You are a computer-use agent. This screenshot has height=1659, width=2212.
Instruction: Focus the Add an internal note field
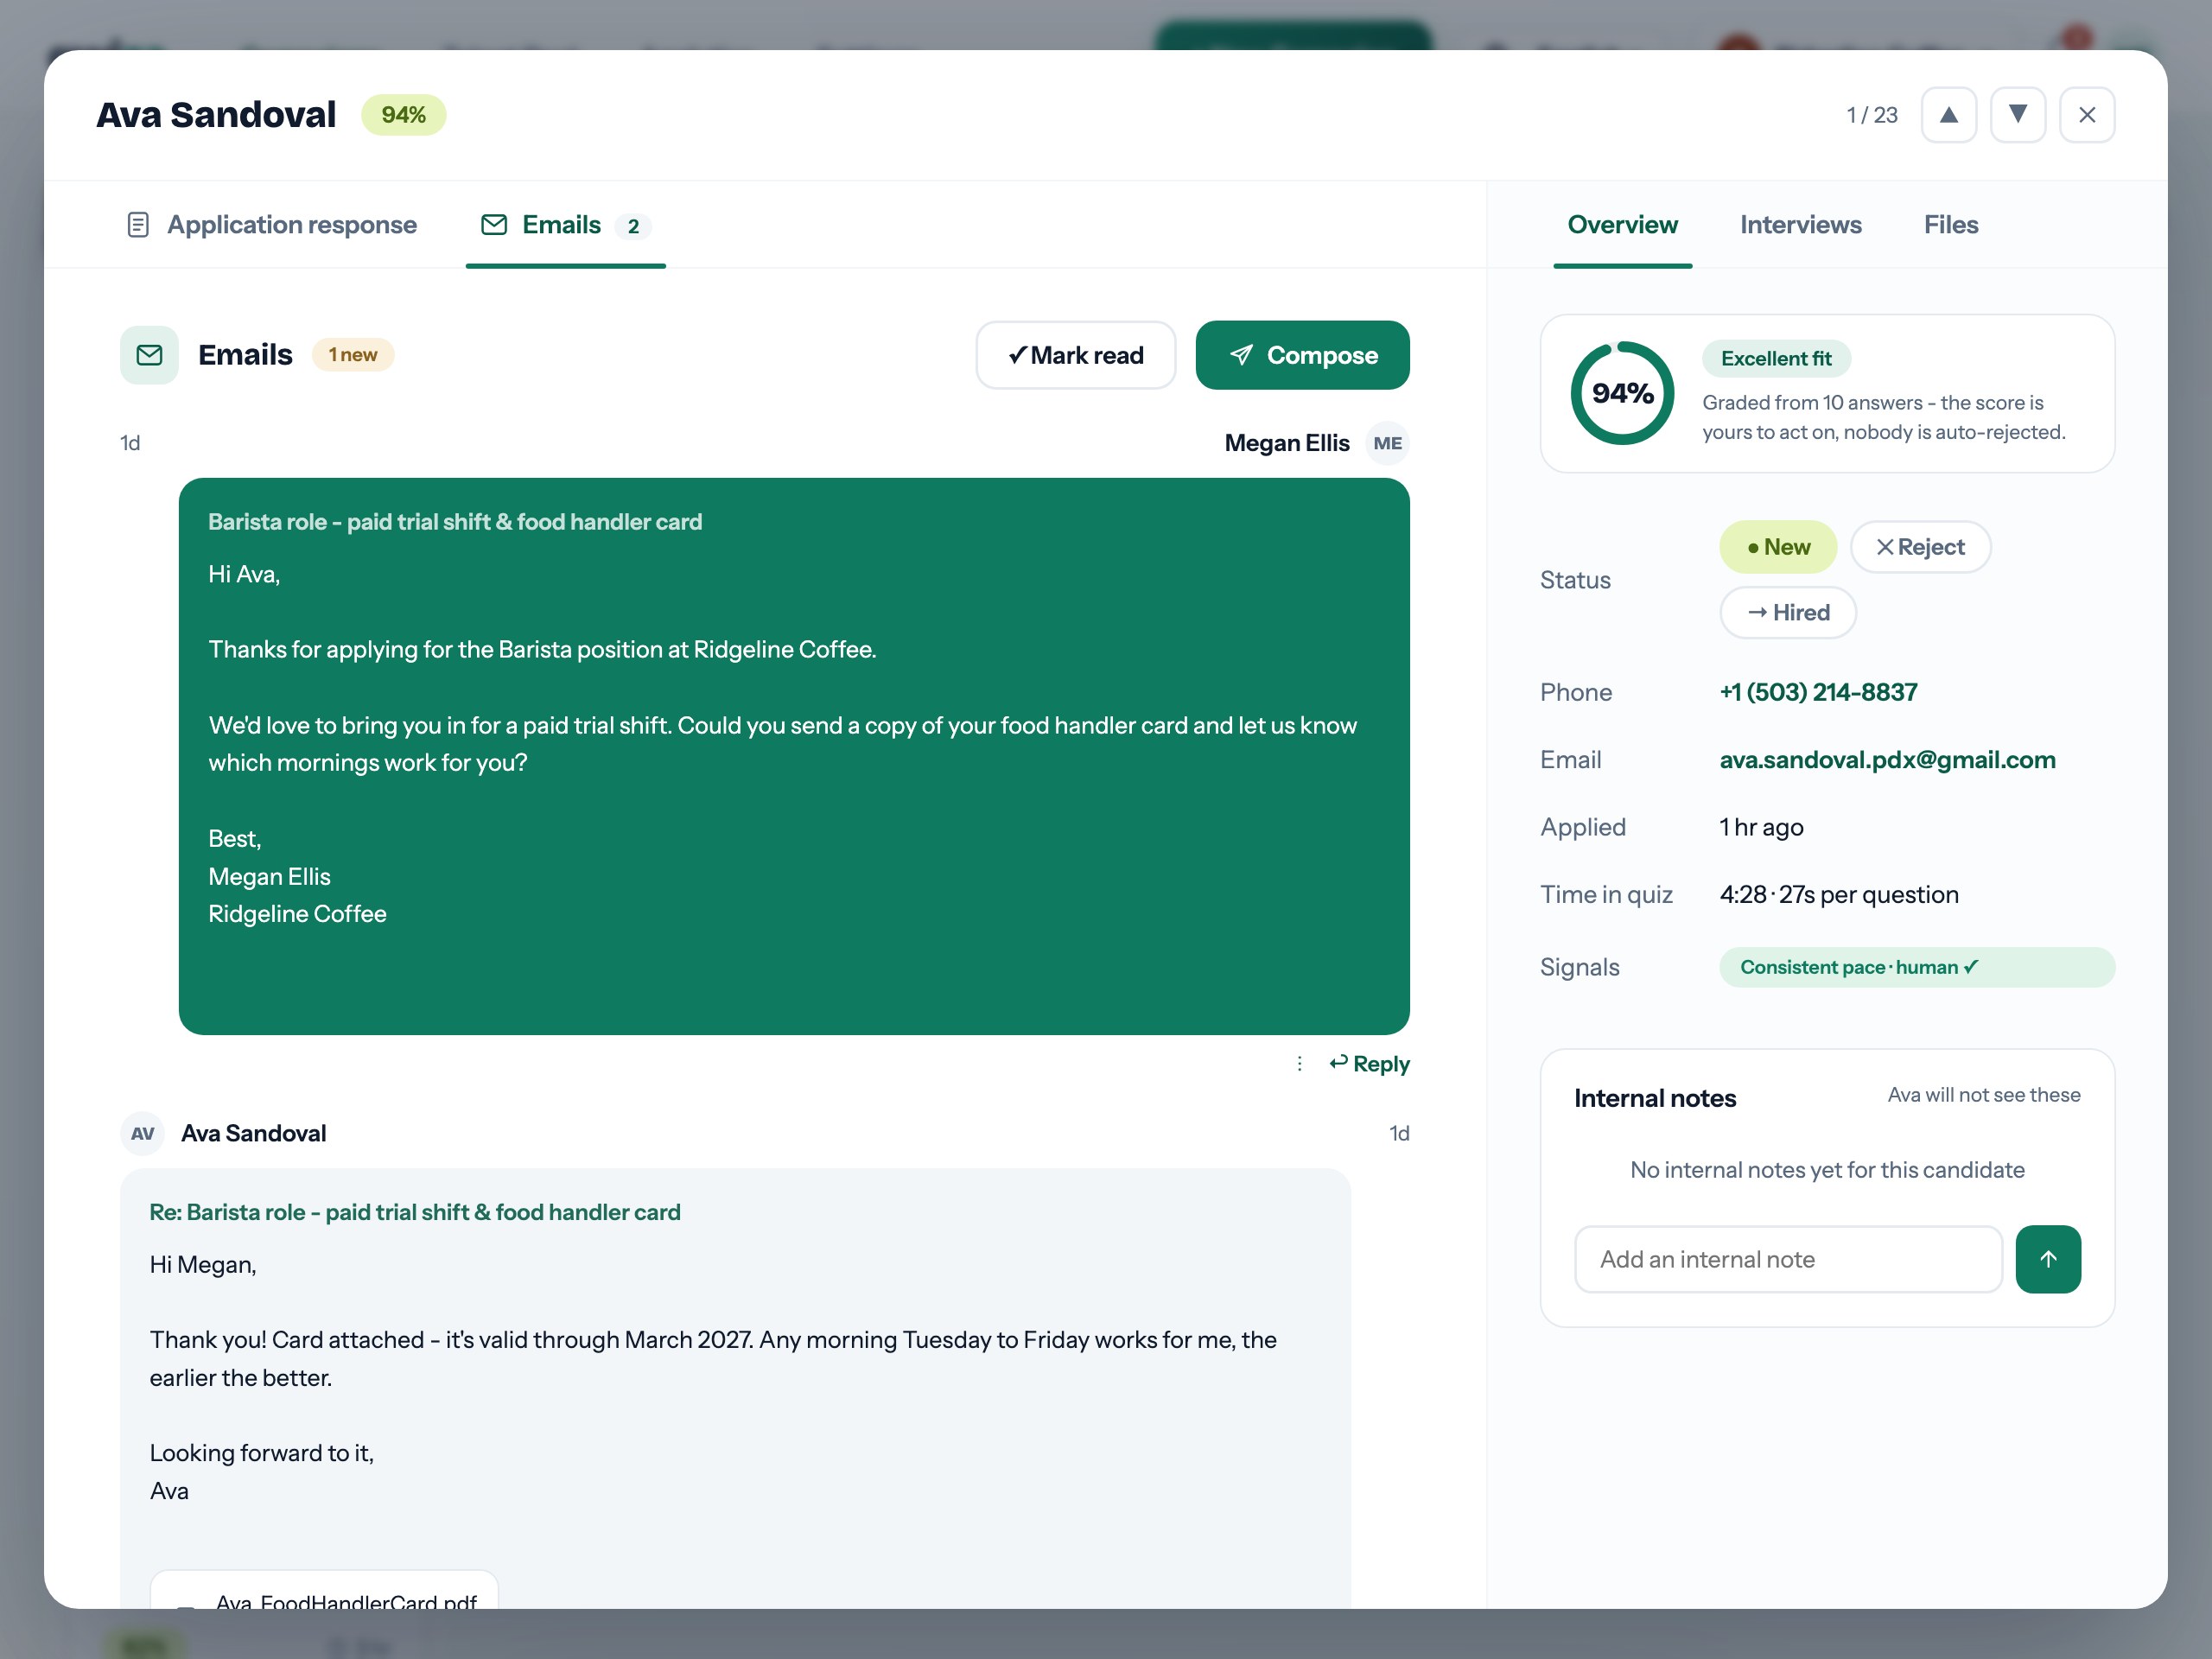1788,1259
